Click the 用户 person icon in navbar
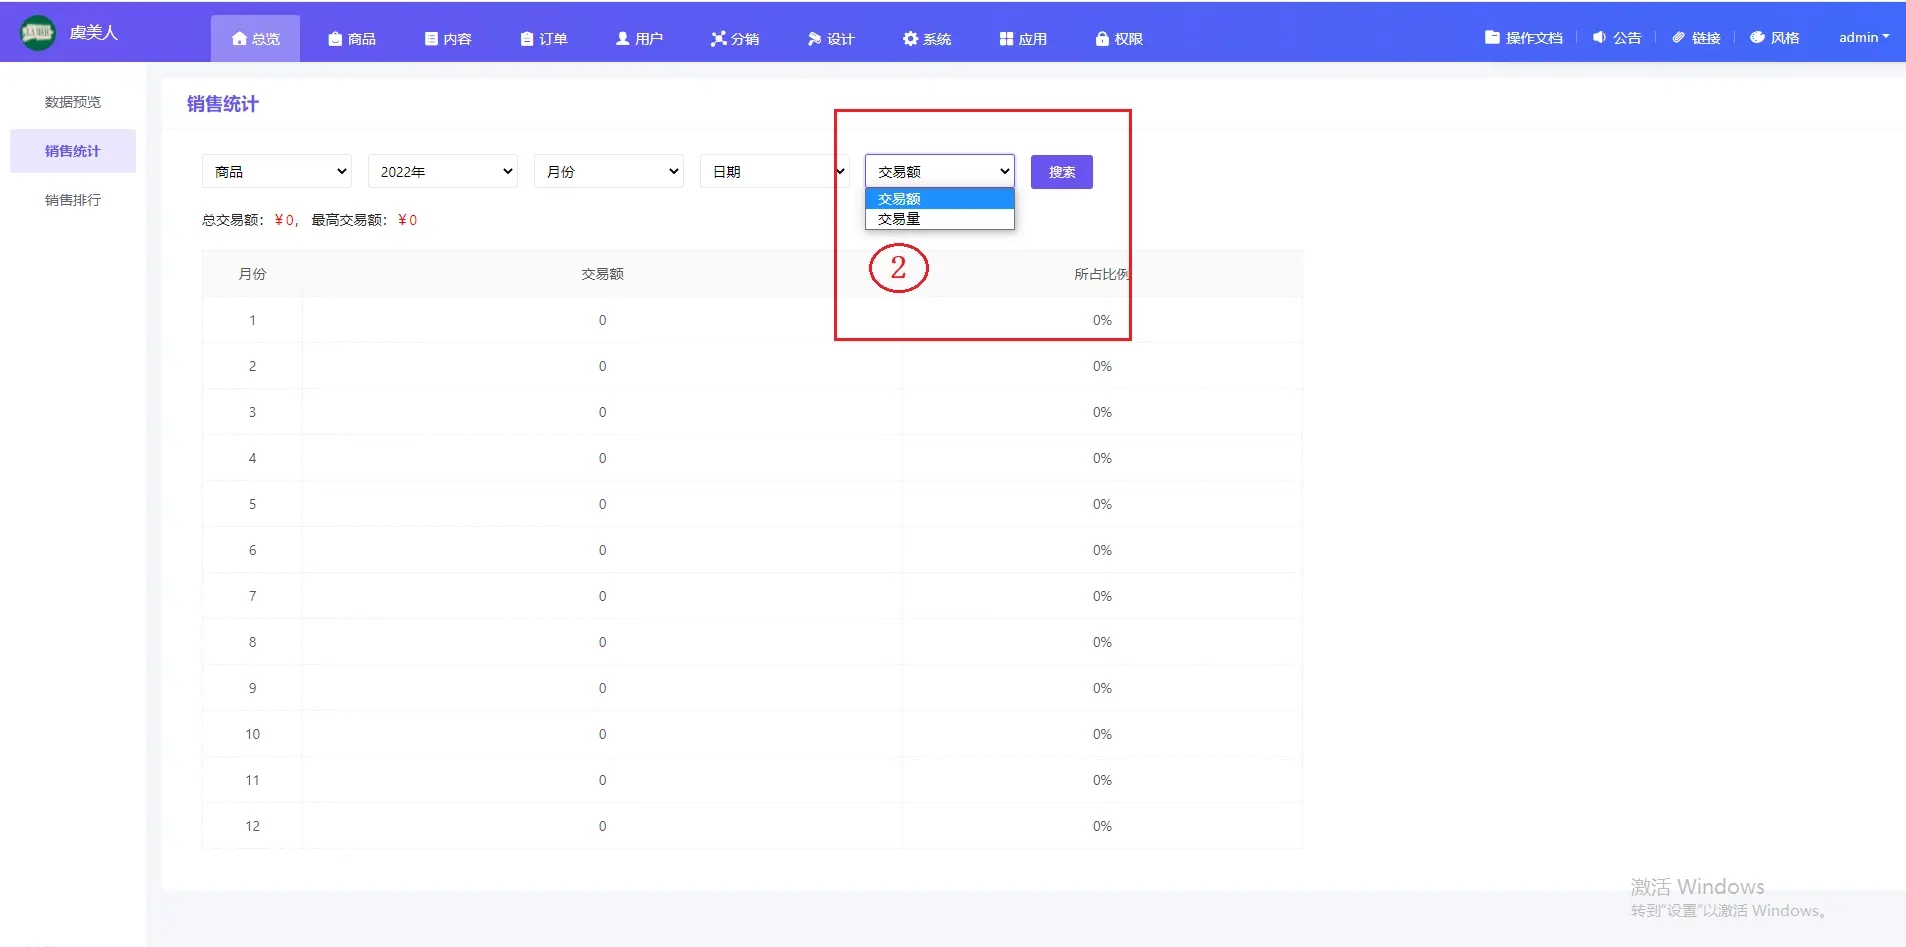Viewport: 1906px width, 947px height. [x=623, y=39]
